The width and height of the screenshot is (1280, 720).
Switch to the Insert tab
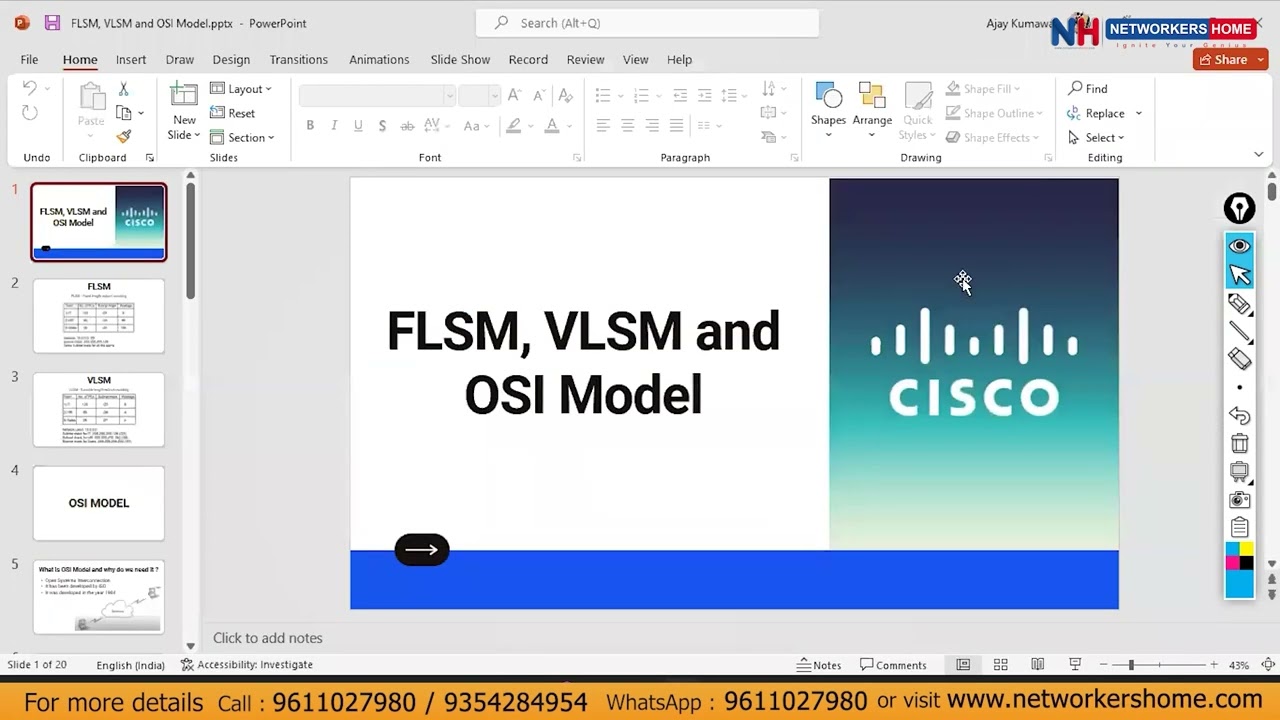pos(131,60)
